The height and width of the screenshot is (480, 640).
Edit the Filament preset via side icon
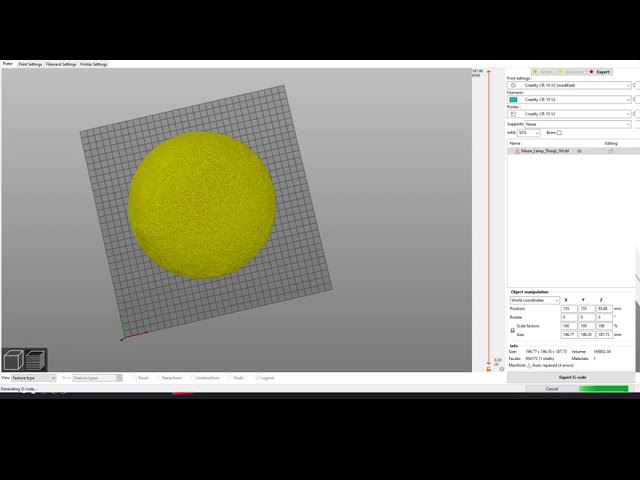coord(636,100)
